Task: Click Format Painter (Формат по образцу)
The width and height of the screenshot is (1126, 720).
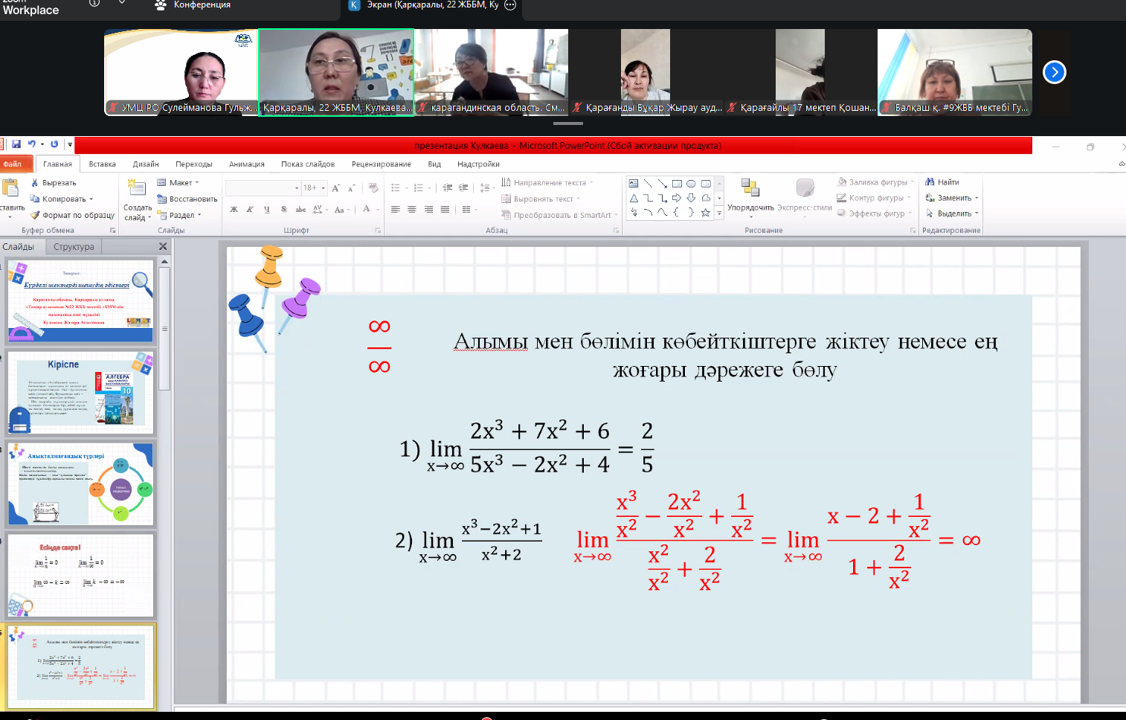Action: coord(72,215)
